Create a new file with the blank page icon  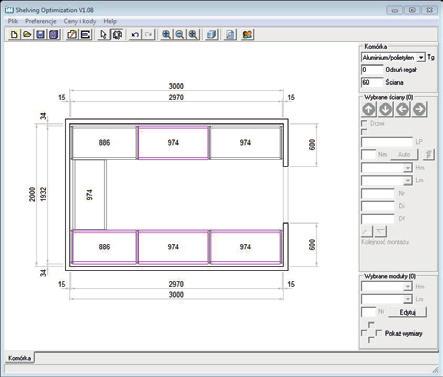[x=14, y=34]
